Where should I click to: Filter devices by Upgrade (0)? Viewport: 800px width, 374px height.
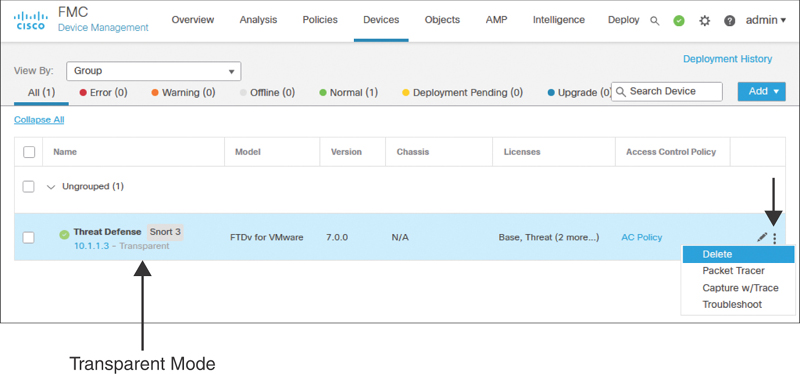579,93
